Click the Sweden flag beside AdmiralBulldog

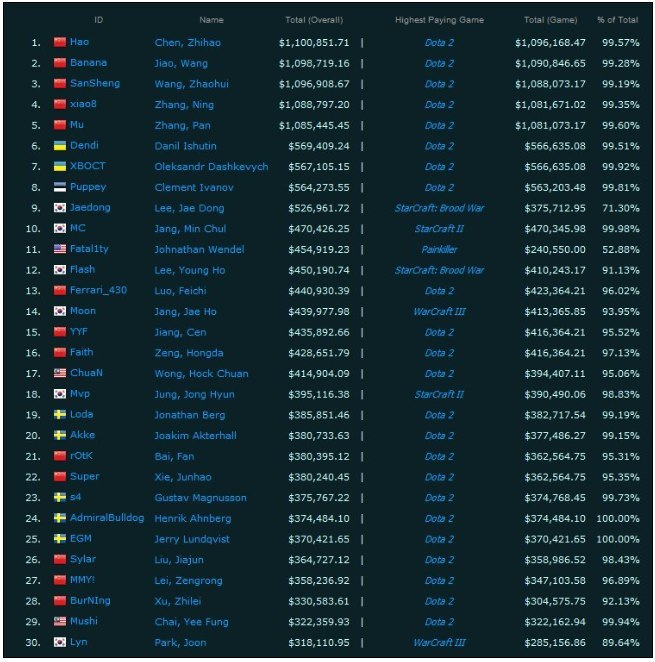(x=60, y=518)
